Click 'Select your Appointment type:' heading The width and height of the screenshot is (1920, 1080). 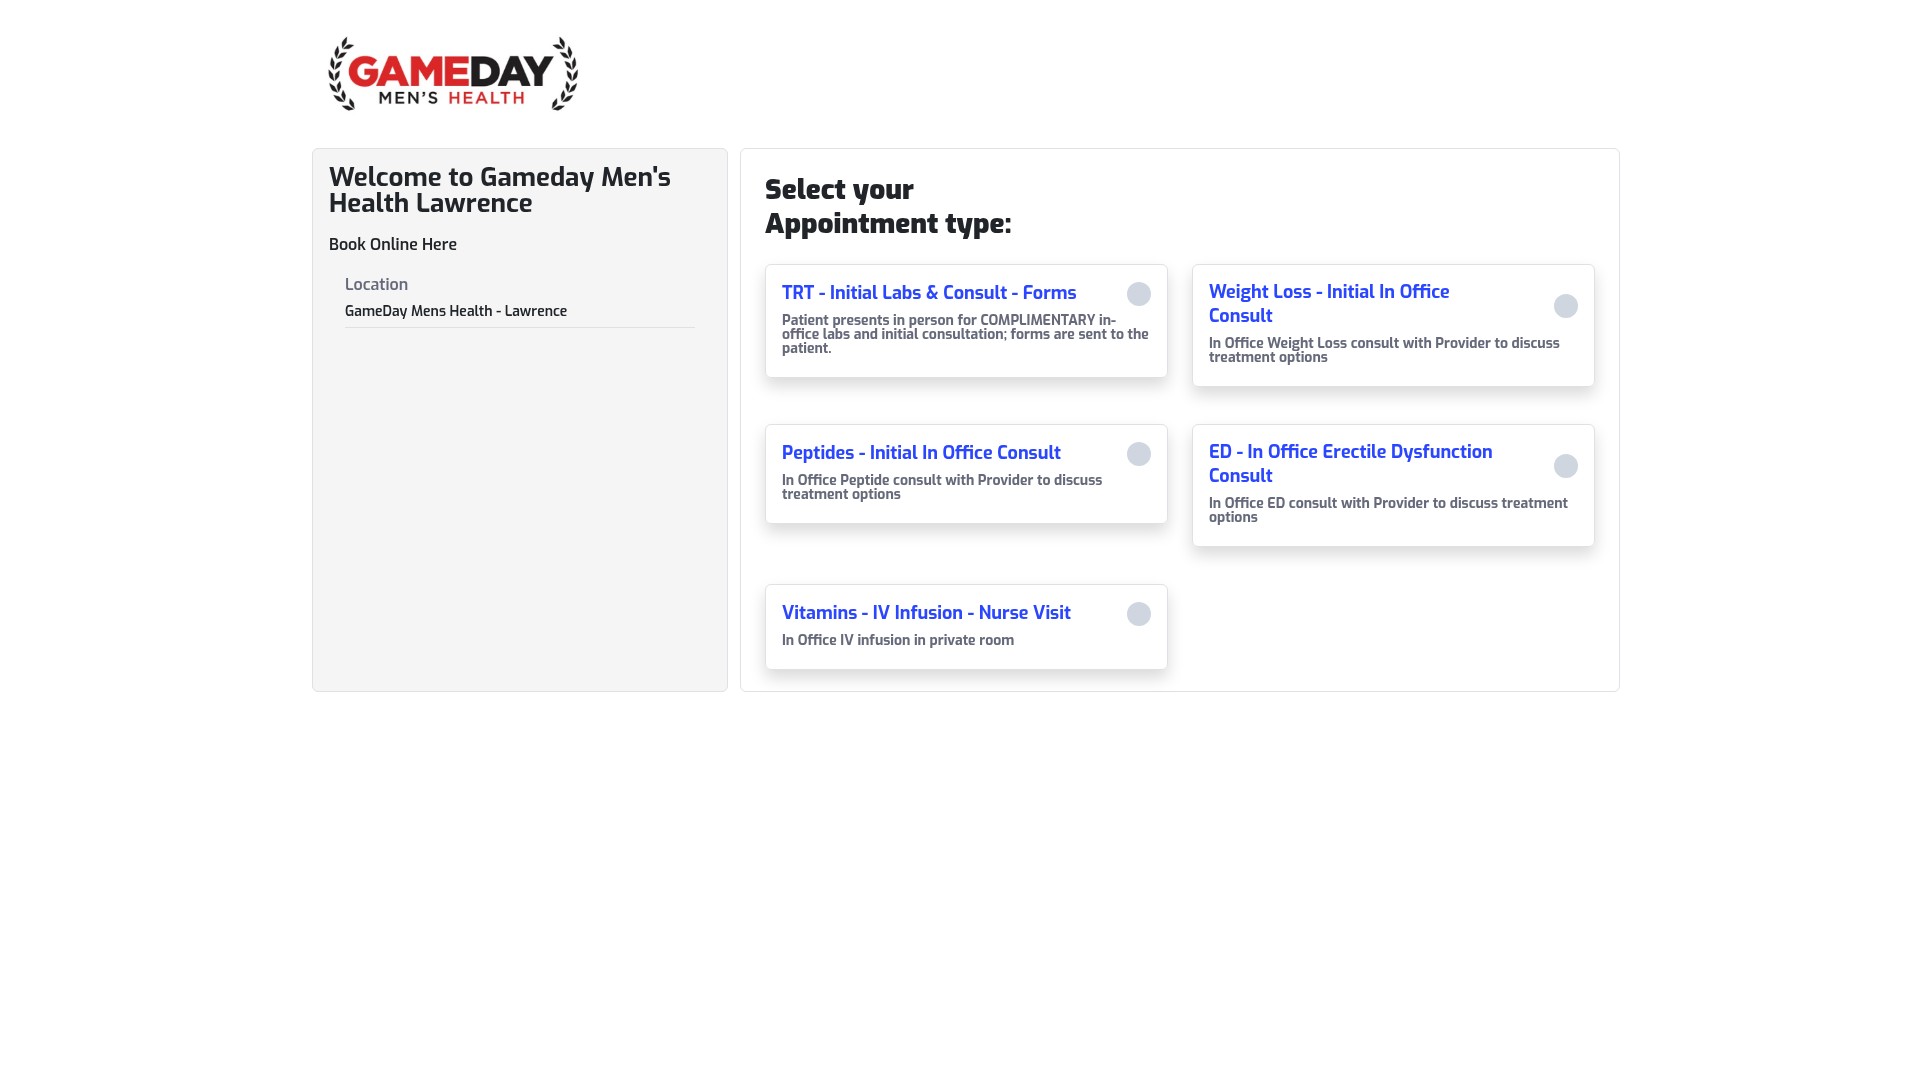(888, 206)
